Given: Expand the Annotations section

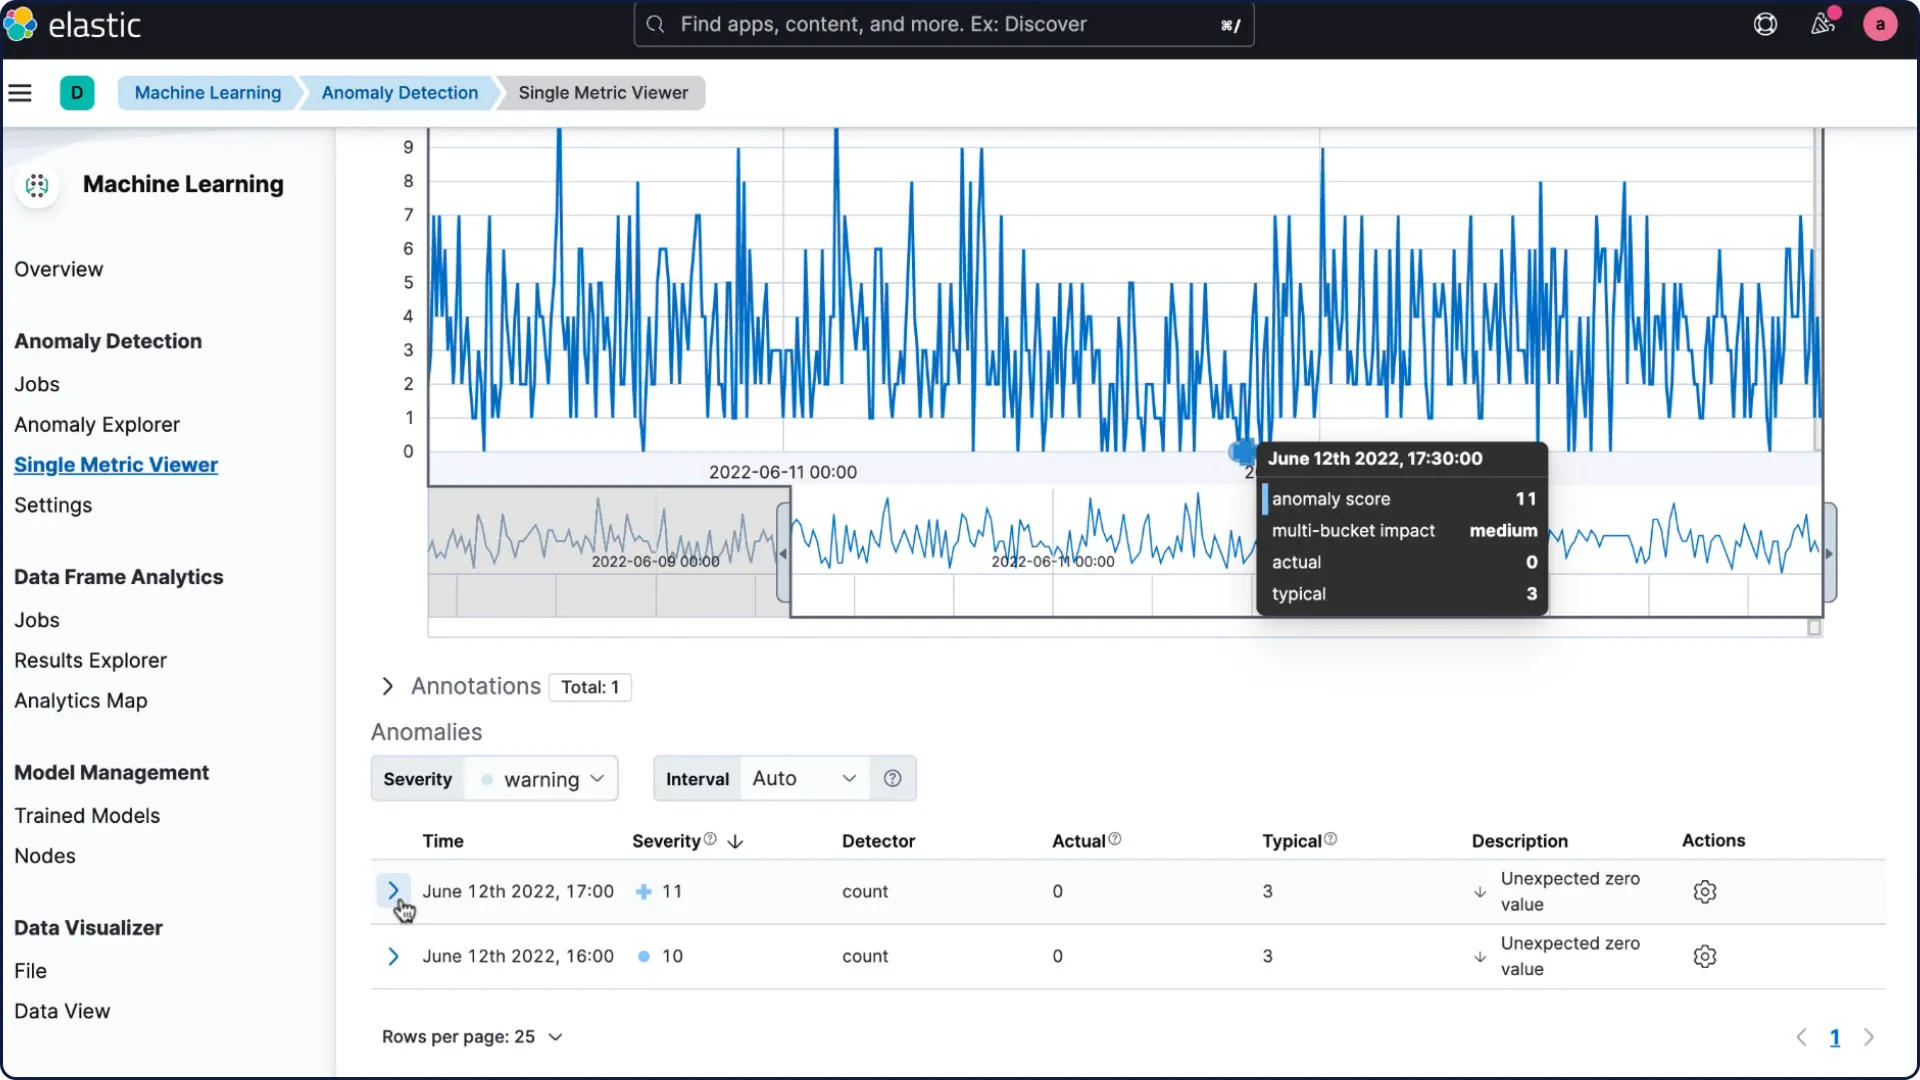Looking at the screenshot, I should point(388,686).
